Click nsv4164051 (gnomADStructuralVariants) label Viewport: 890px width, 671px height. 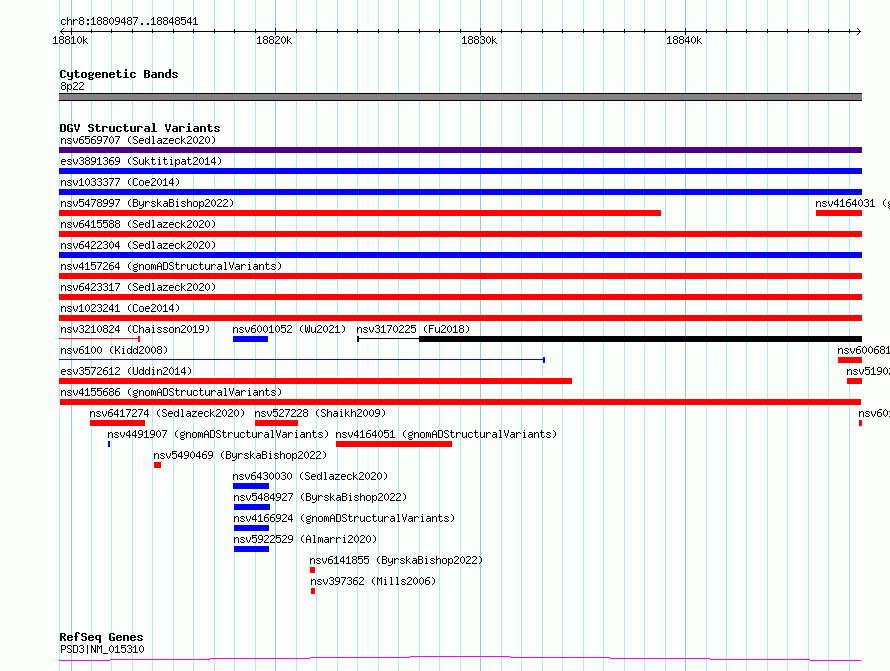point(446,434)
